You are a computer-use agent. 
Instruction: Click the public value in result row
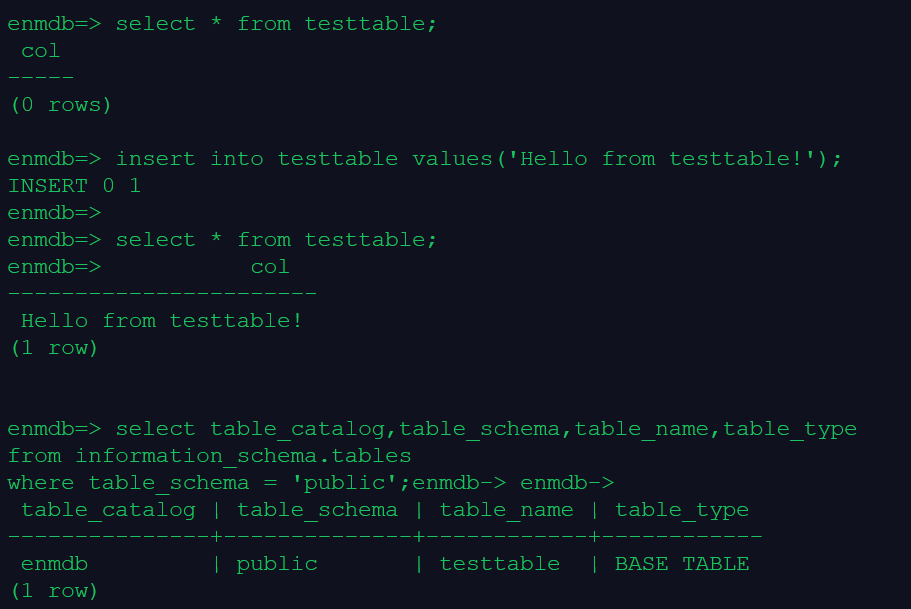277,564
